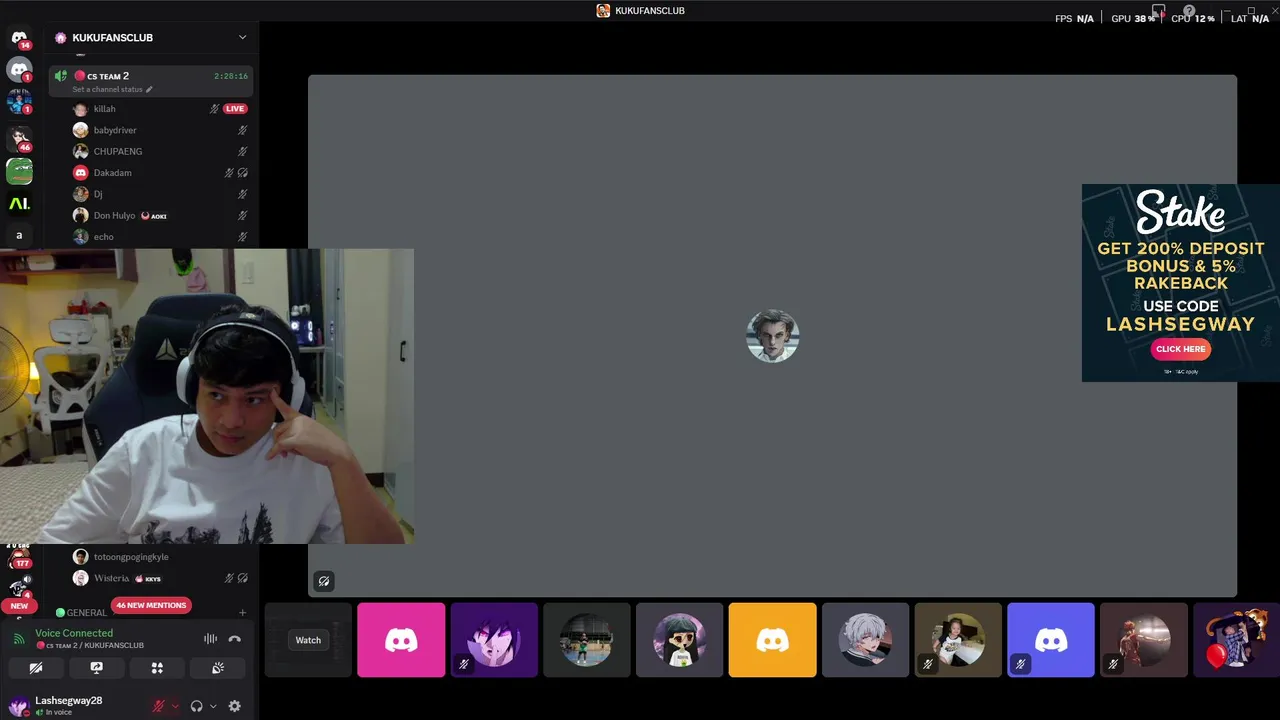Open the Pepe frog server icon
1280x720 pixels.
pyautogui.click(x=19, y=172)
